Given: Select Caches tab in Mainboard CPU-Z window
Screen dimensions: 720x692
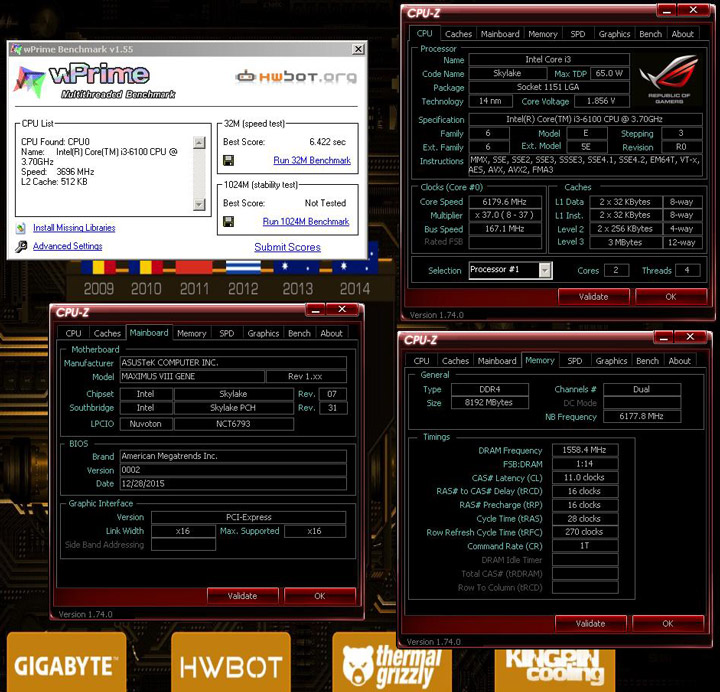Looking at the screenshot, I should 107,333.
